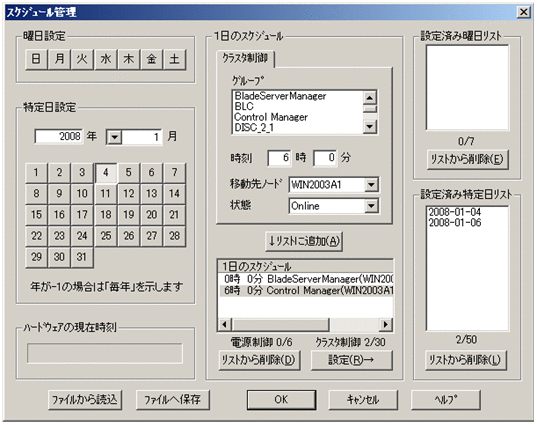The image size is (537, 425).
Task: Select calendar day 25
Action: (105, 236)
